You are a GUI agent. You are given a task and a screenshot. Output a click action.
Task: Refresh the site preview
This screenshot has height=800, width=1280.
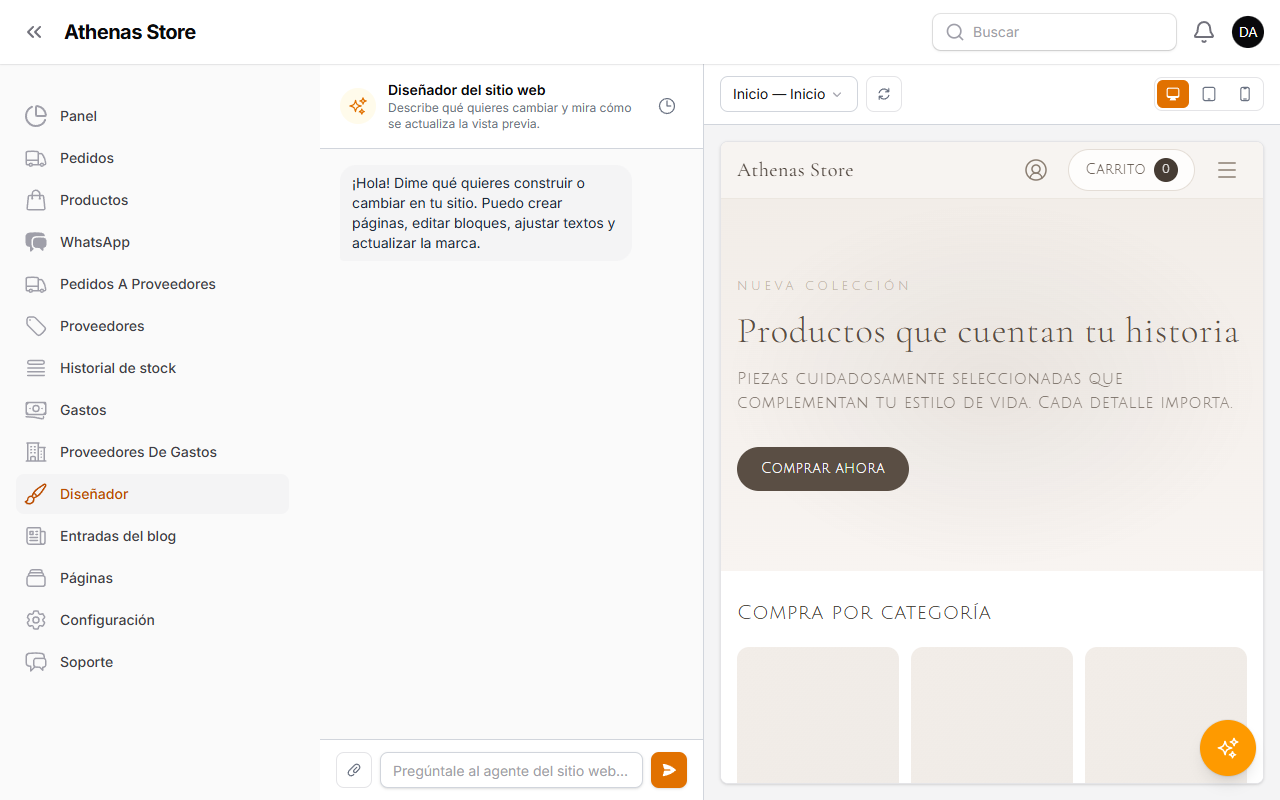point(884,94)
